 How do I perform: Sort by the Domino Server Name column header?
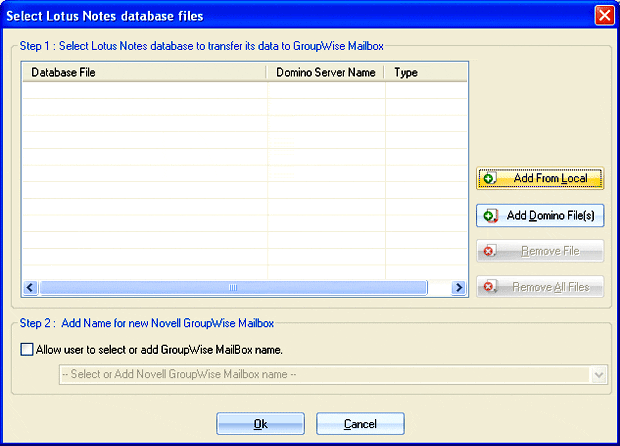(x=325, y=72)
